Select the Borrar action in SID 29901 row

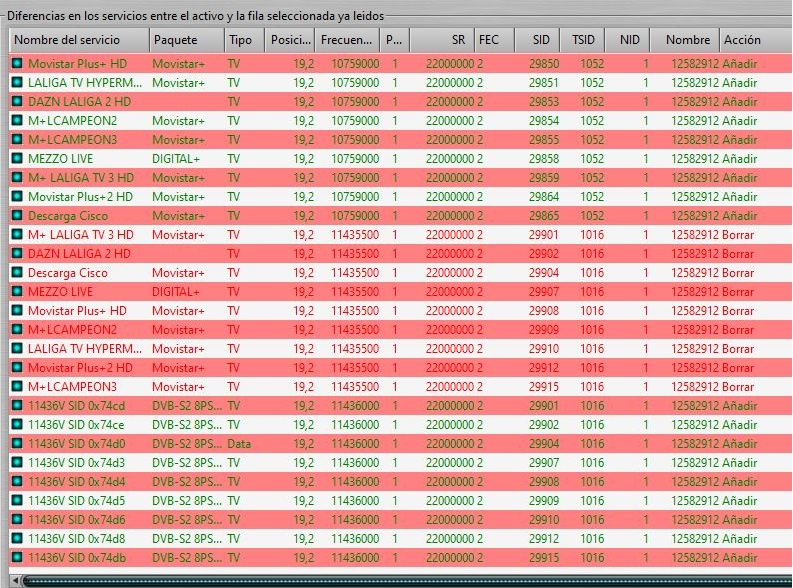pyautogui.click(x=738, y=235)
